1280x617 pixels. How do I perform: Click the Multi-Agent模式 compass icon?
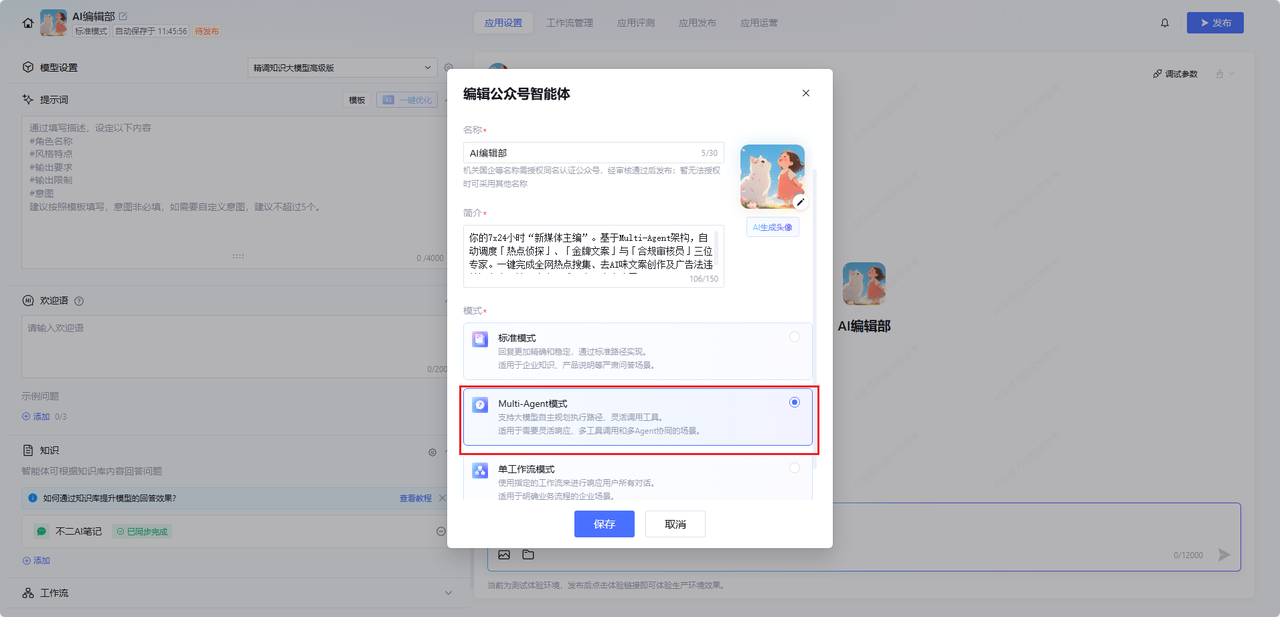click(480, 405)
